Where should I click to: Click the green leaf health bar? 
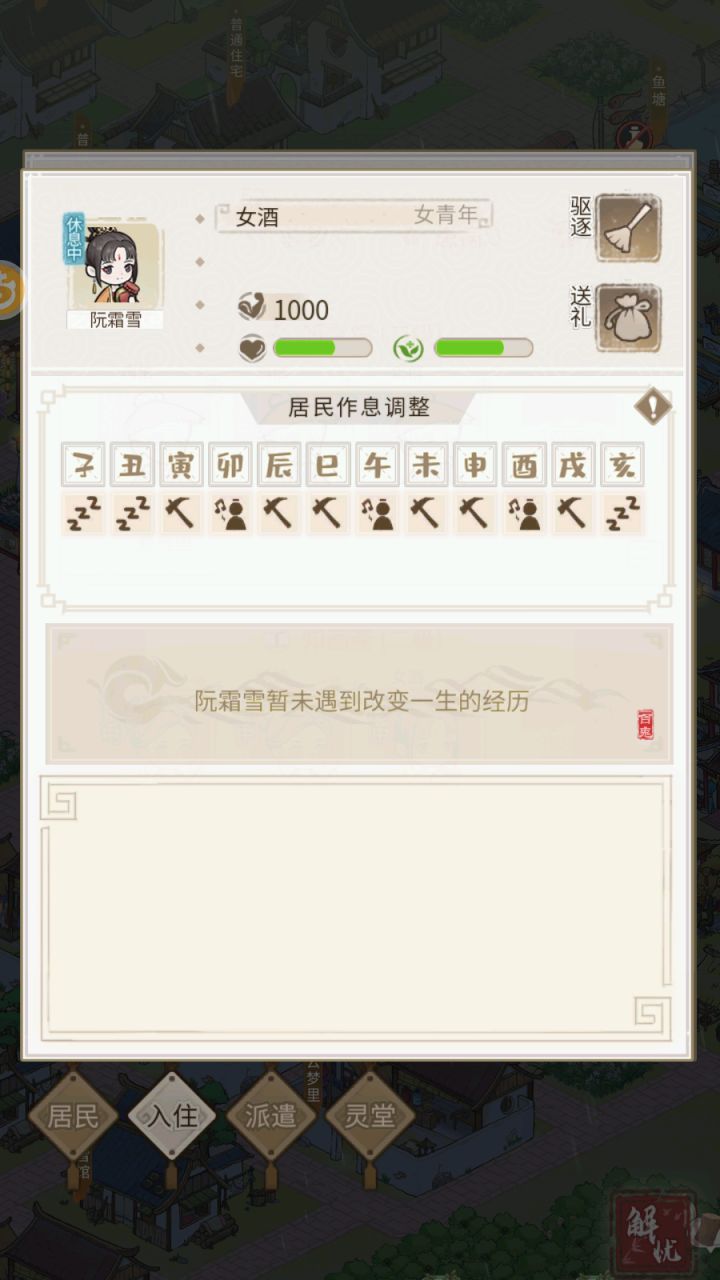point(483,348)
